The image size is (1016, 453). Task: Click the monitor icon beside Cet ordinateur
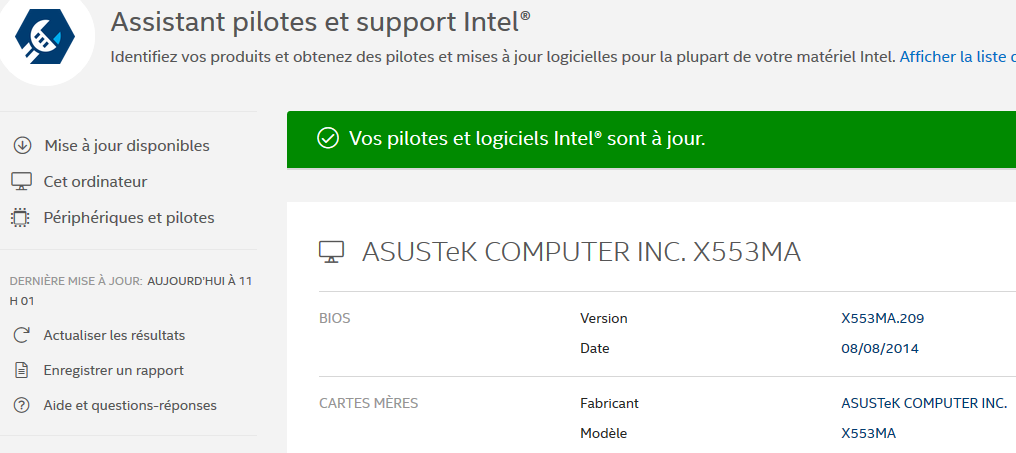pos(21,182)
